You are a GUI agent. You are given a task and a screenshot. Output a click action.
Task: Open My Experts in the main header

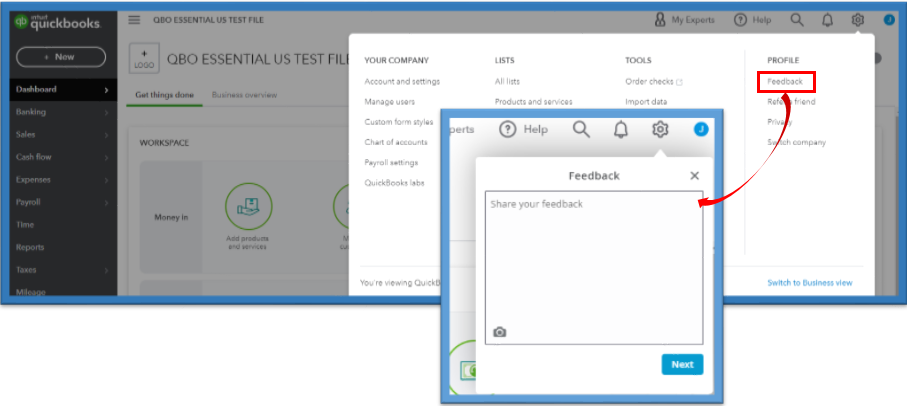pos(684,20)
